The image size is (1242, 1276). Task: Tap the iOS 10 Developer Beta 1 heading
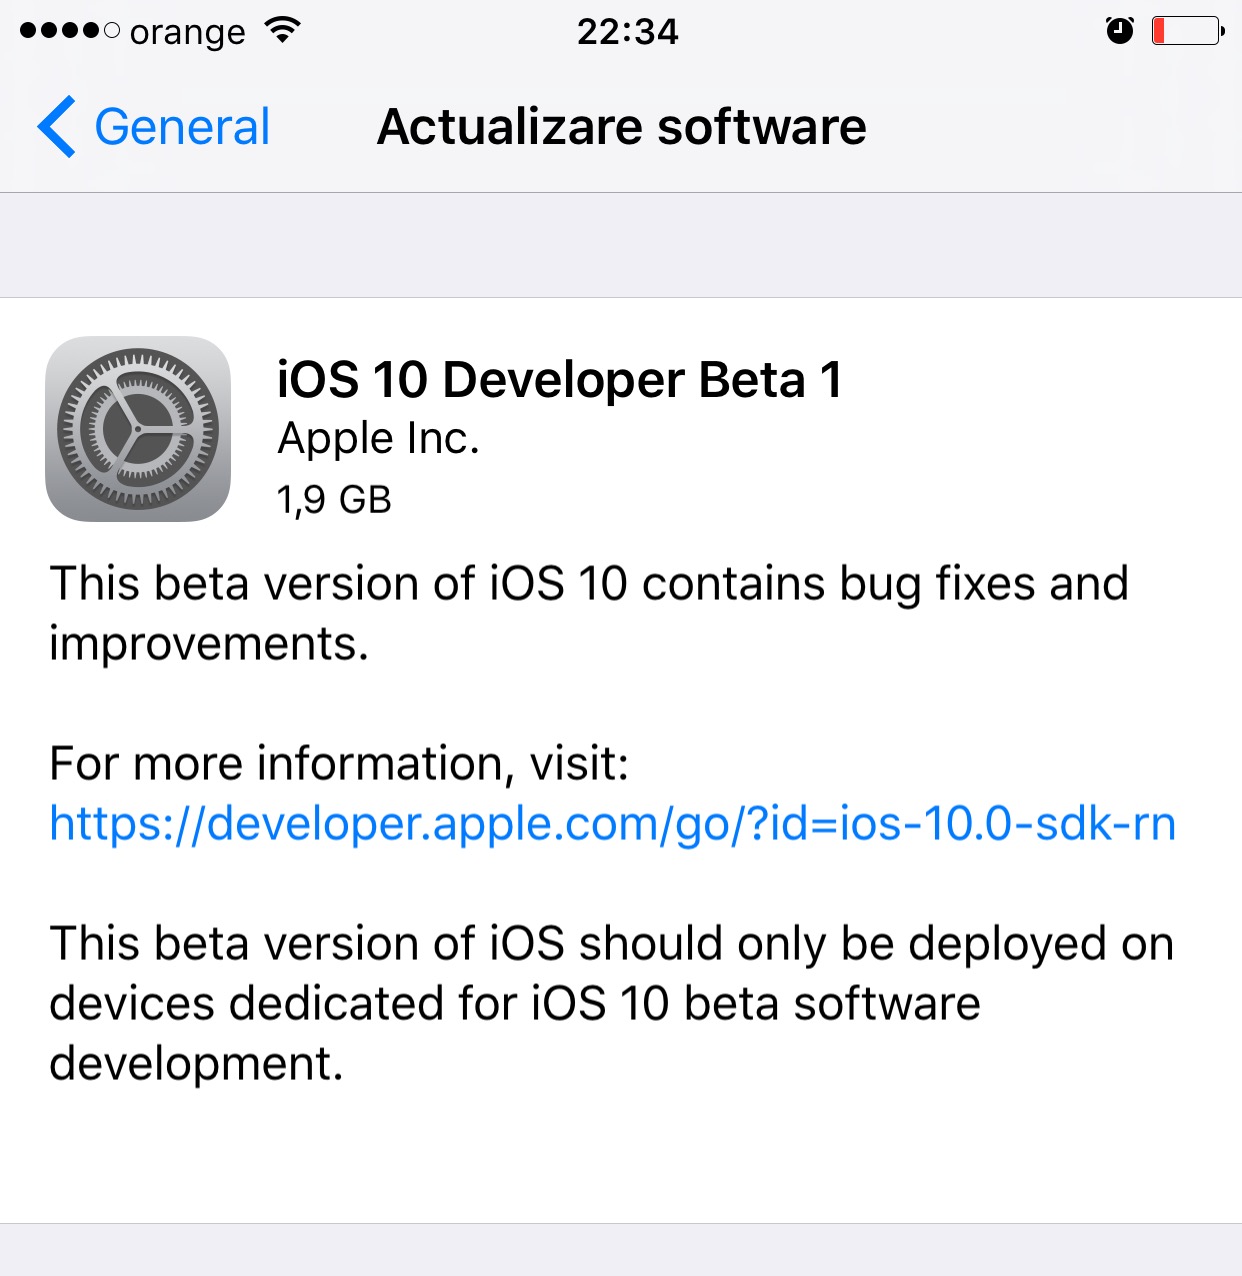[x=559, y=380]
